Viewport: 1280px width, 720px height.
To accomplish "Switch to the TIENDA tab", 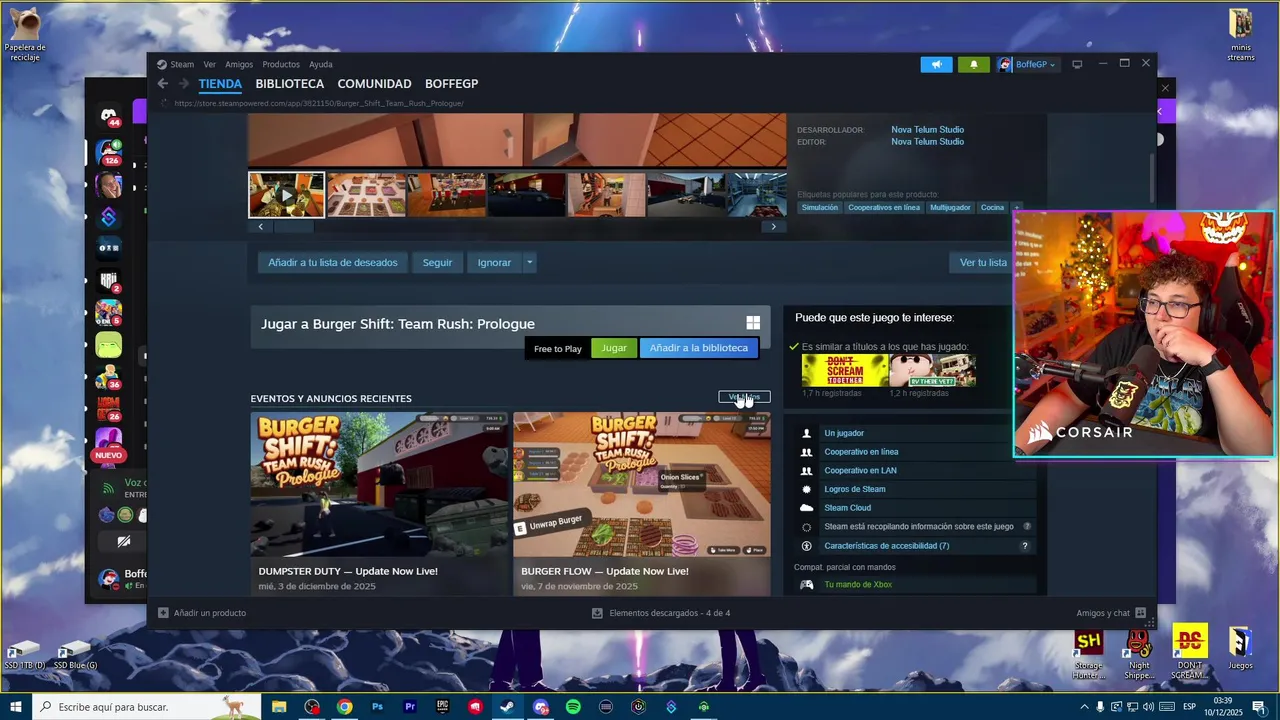I will 220,84.
